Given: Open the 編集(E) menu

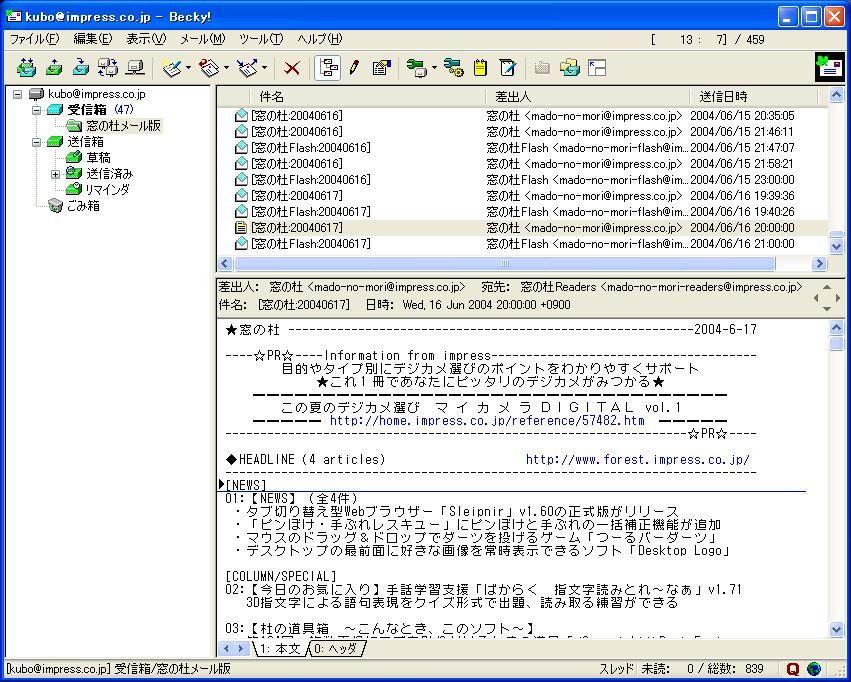Looking at the screenshot, I should pos(93,39).
